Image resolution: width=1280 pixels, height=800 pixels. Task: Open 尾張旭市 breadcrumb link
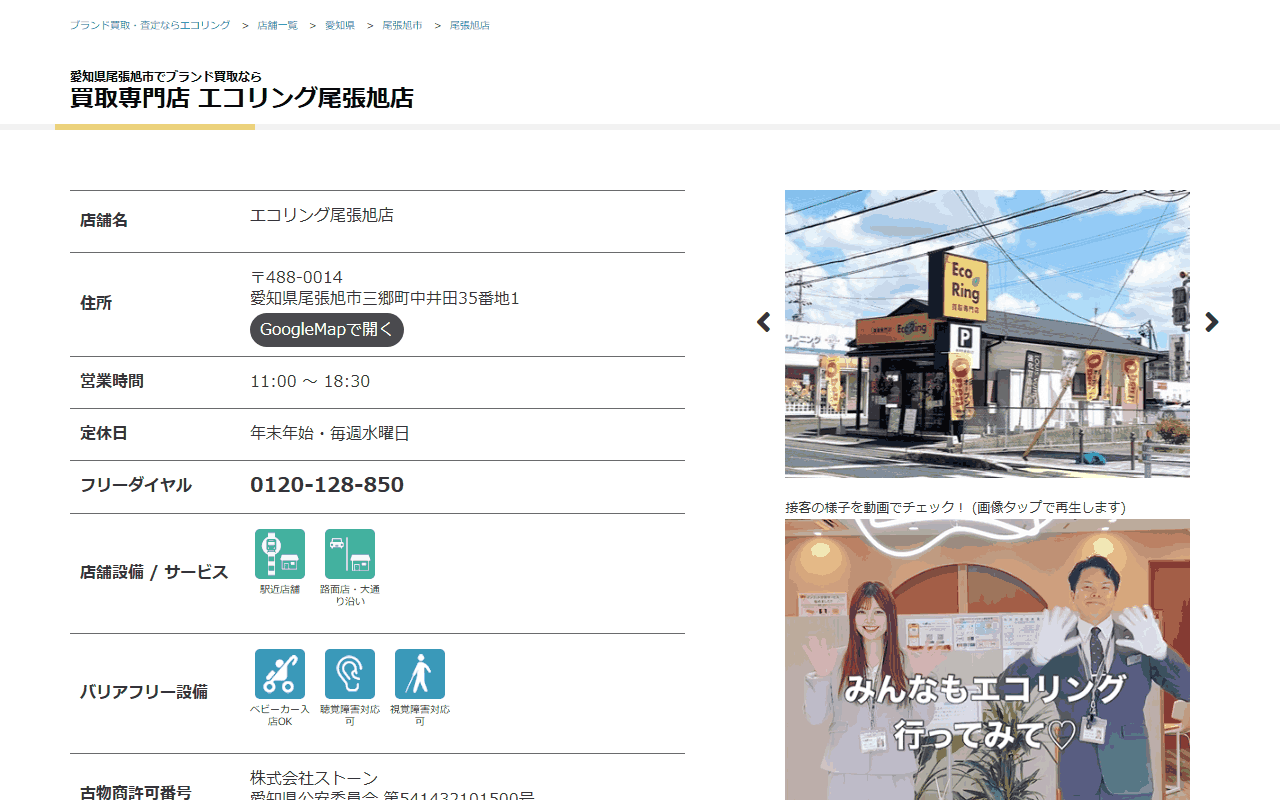tap(402, 25)
